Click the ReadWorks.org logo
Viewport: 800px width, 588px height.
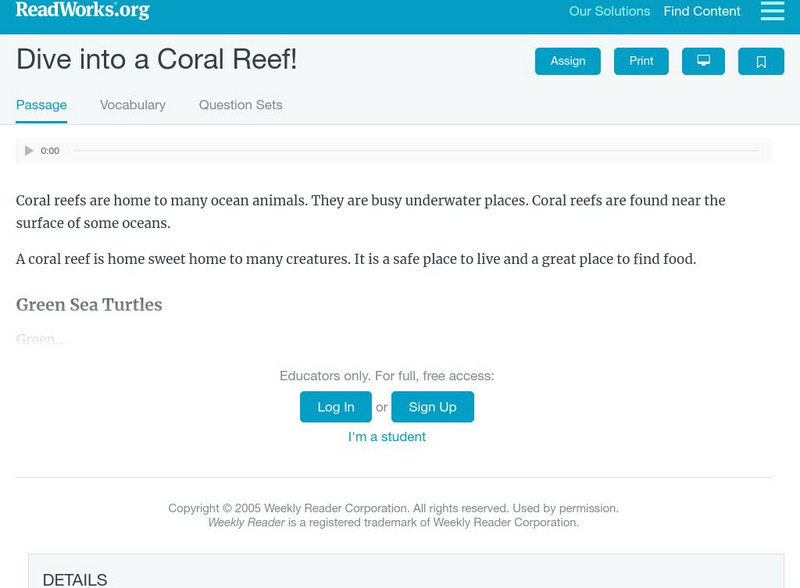click(x=83, y=11)
